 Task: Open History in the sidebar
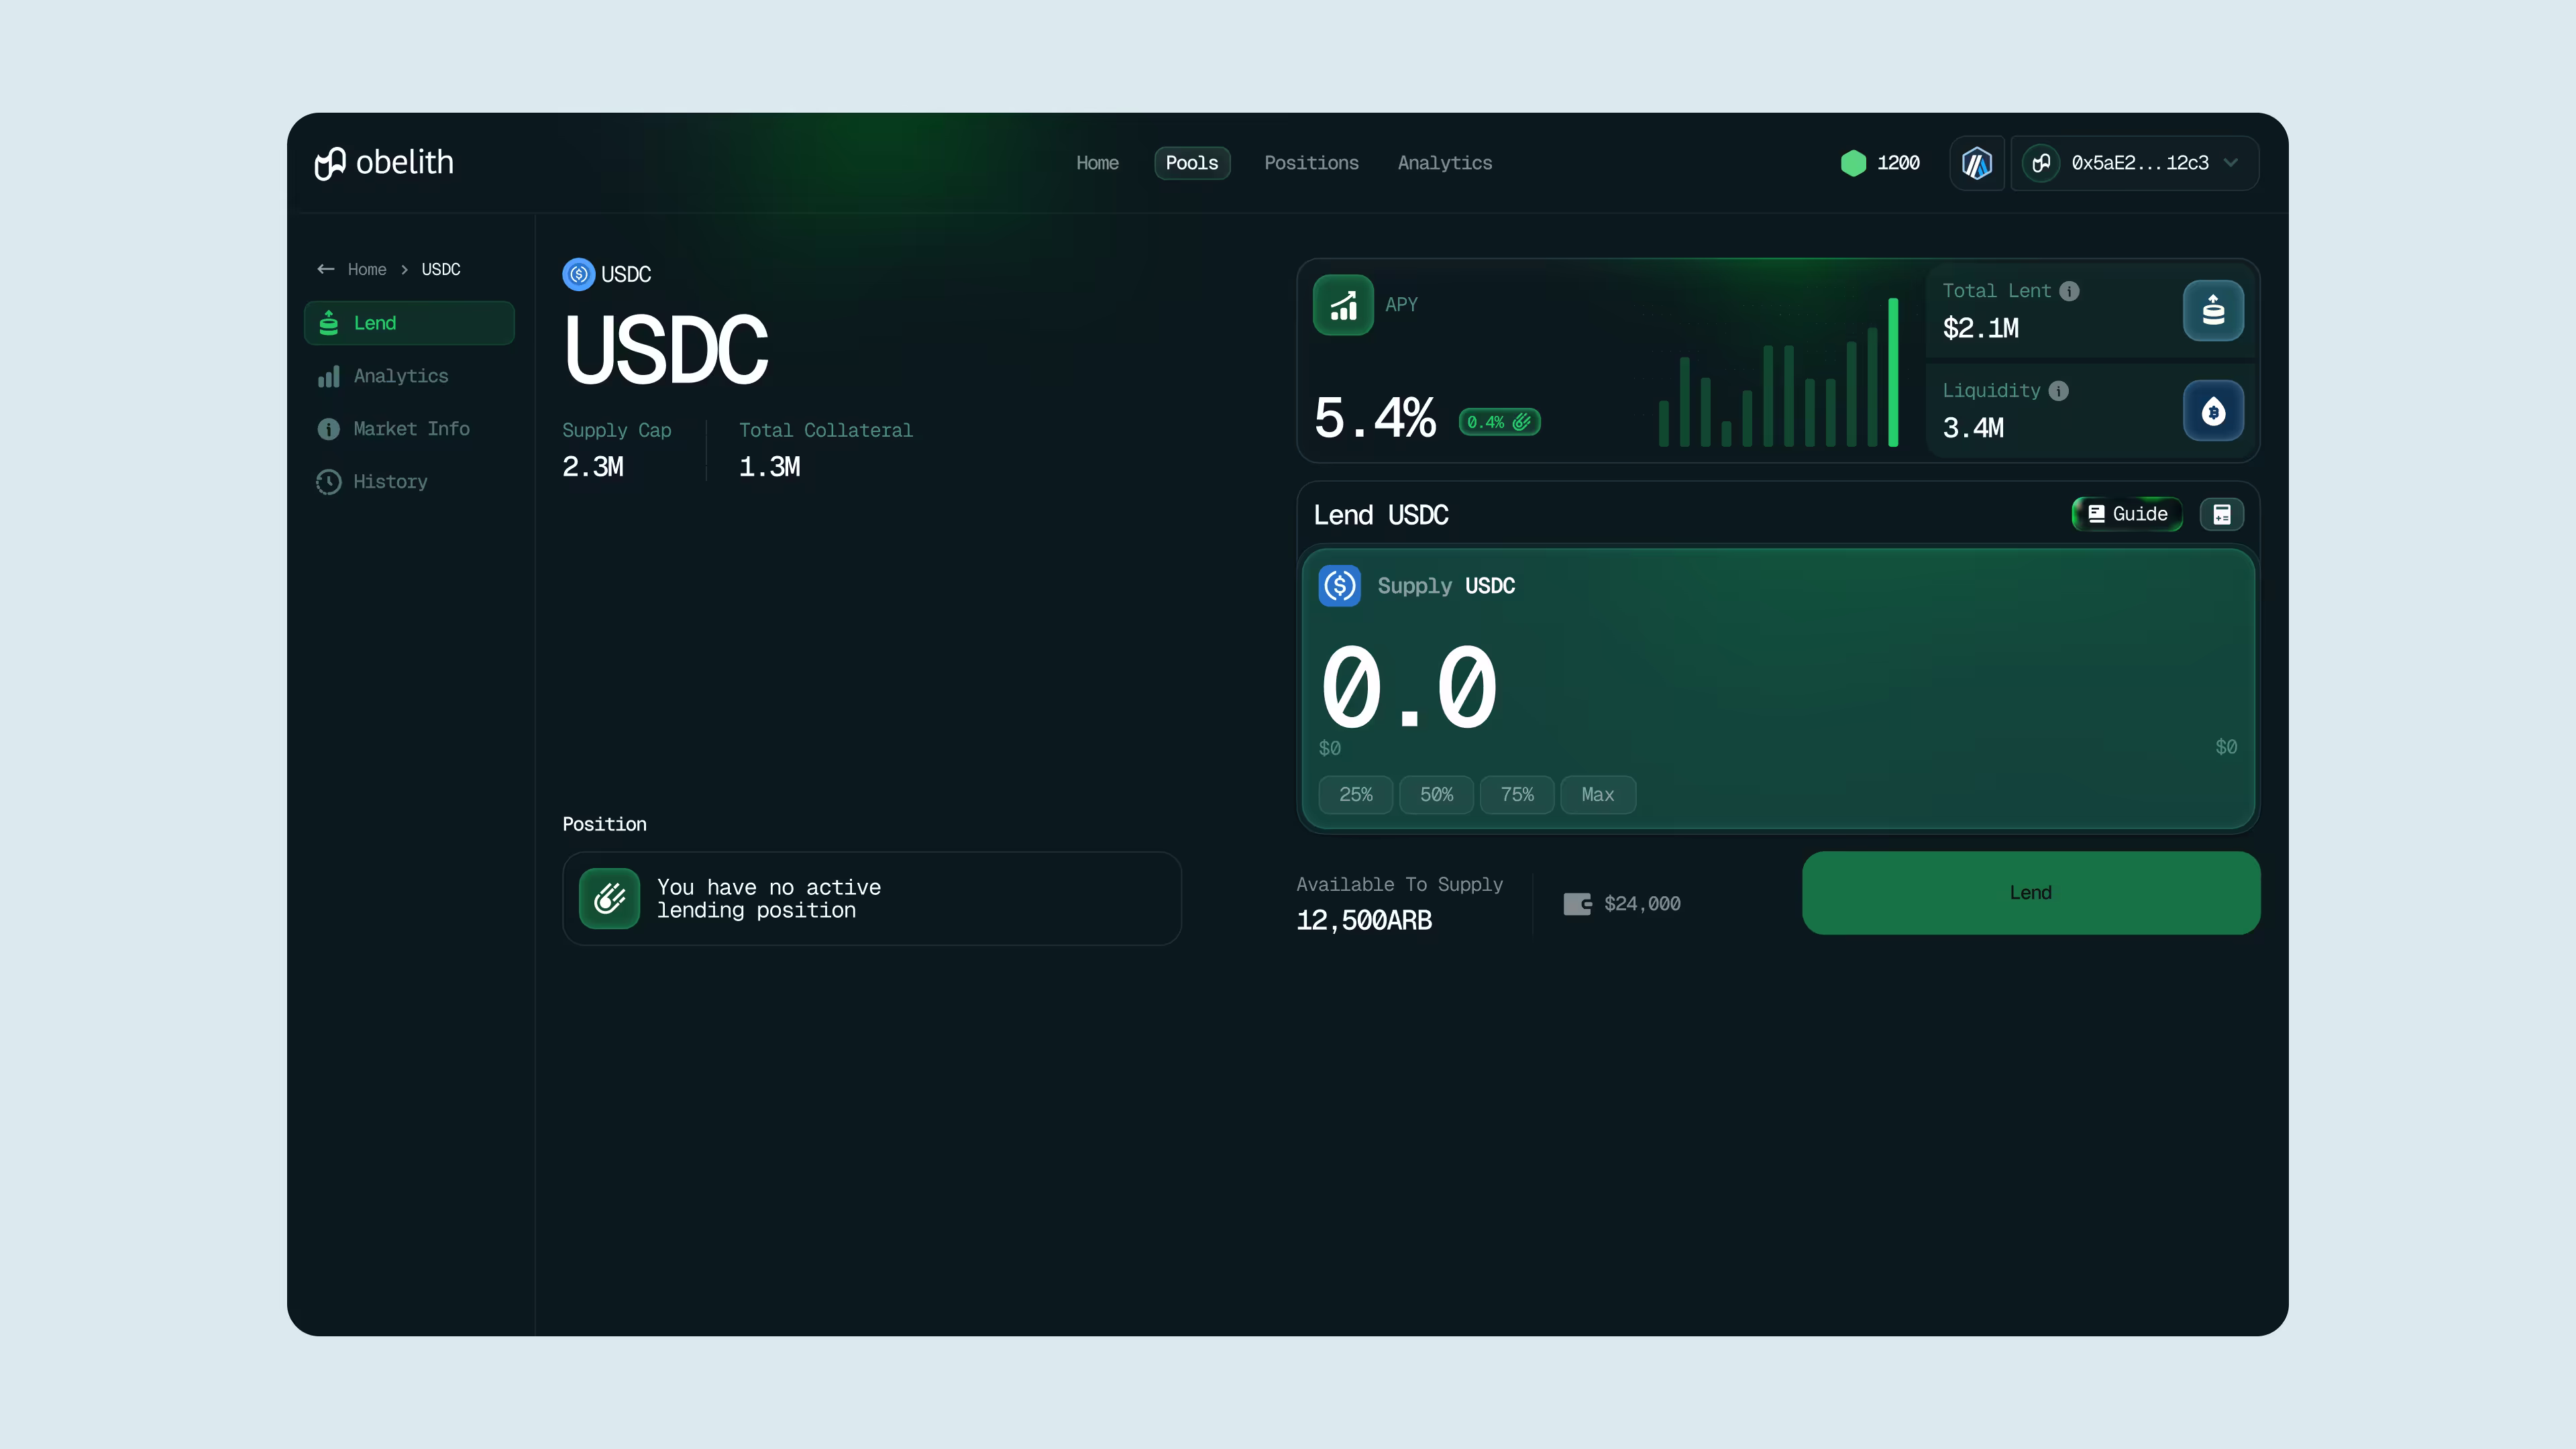click(x=390, y=482)
